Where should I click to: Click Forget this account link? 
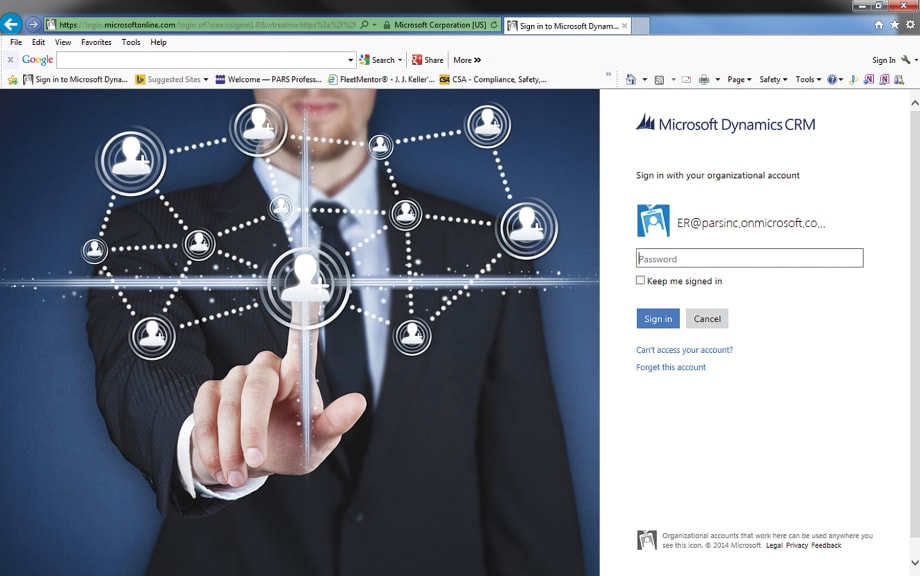coord(671,367)
